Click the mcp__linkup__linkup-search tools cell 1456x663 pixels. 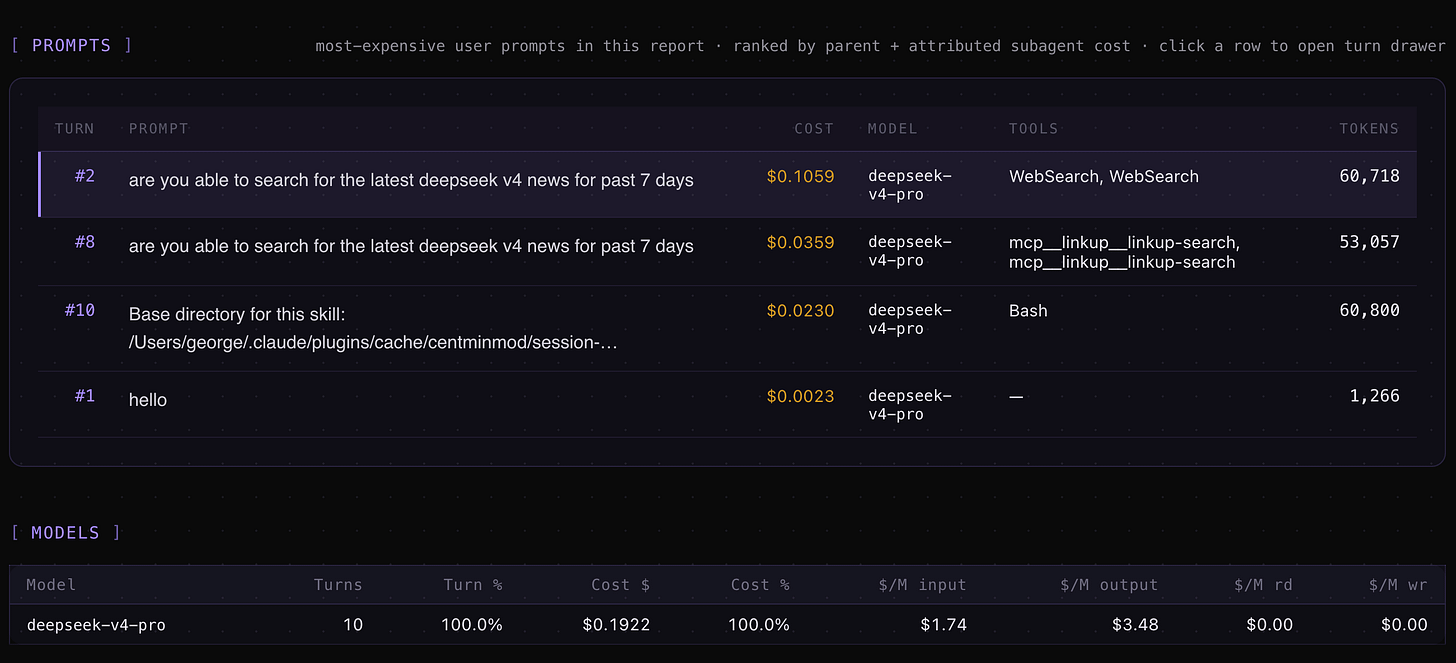[1124, 252]
